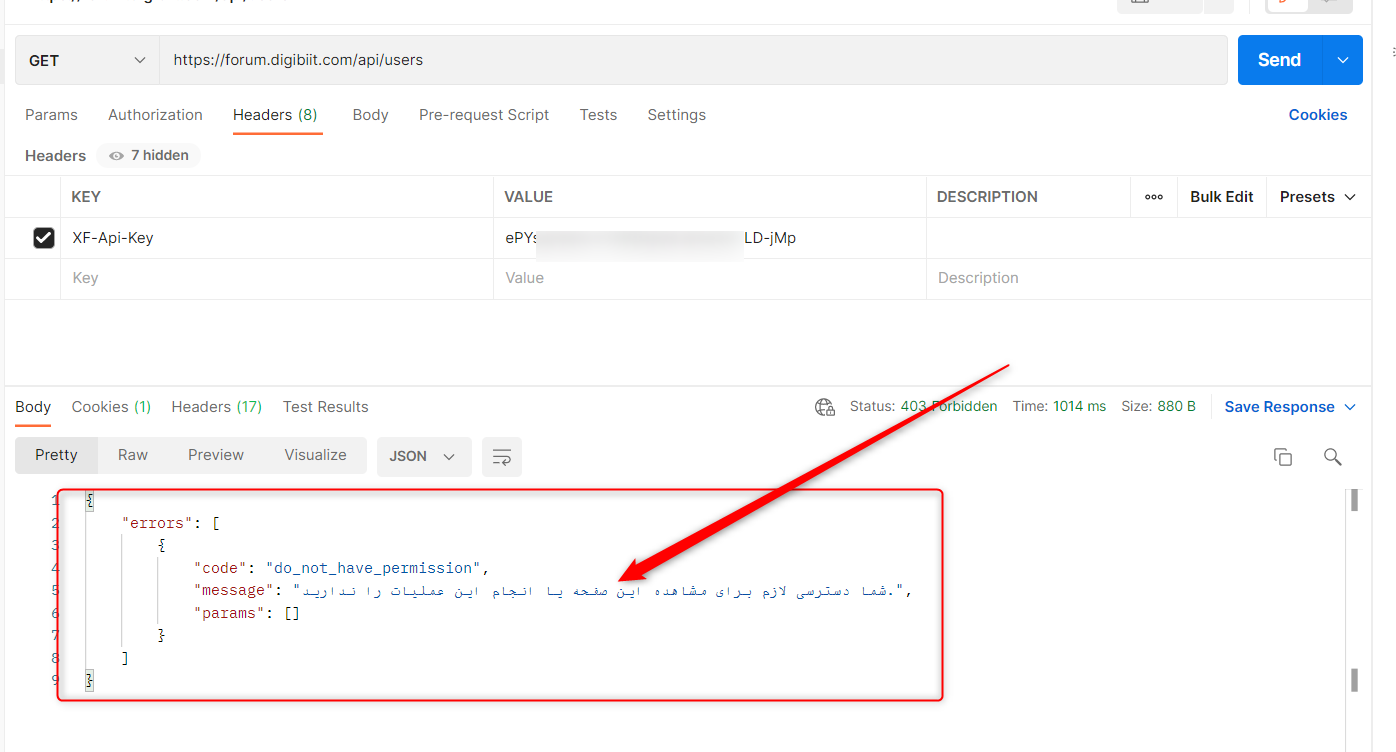Click the API key value cell
Screen dimensions: 1396x752
(710, 238)
